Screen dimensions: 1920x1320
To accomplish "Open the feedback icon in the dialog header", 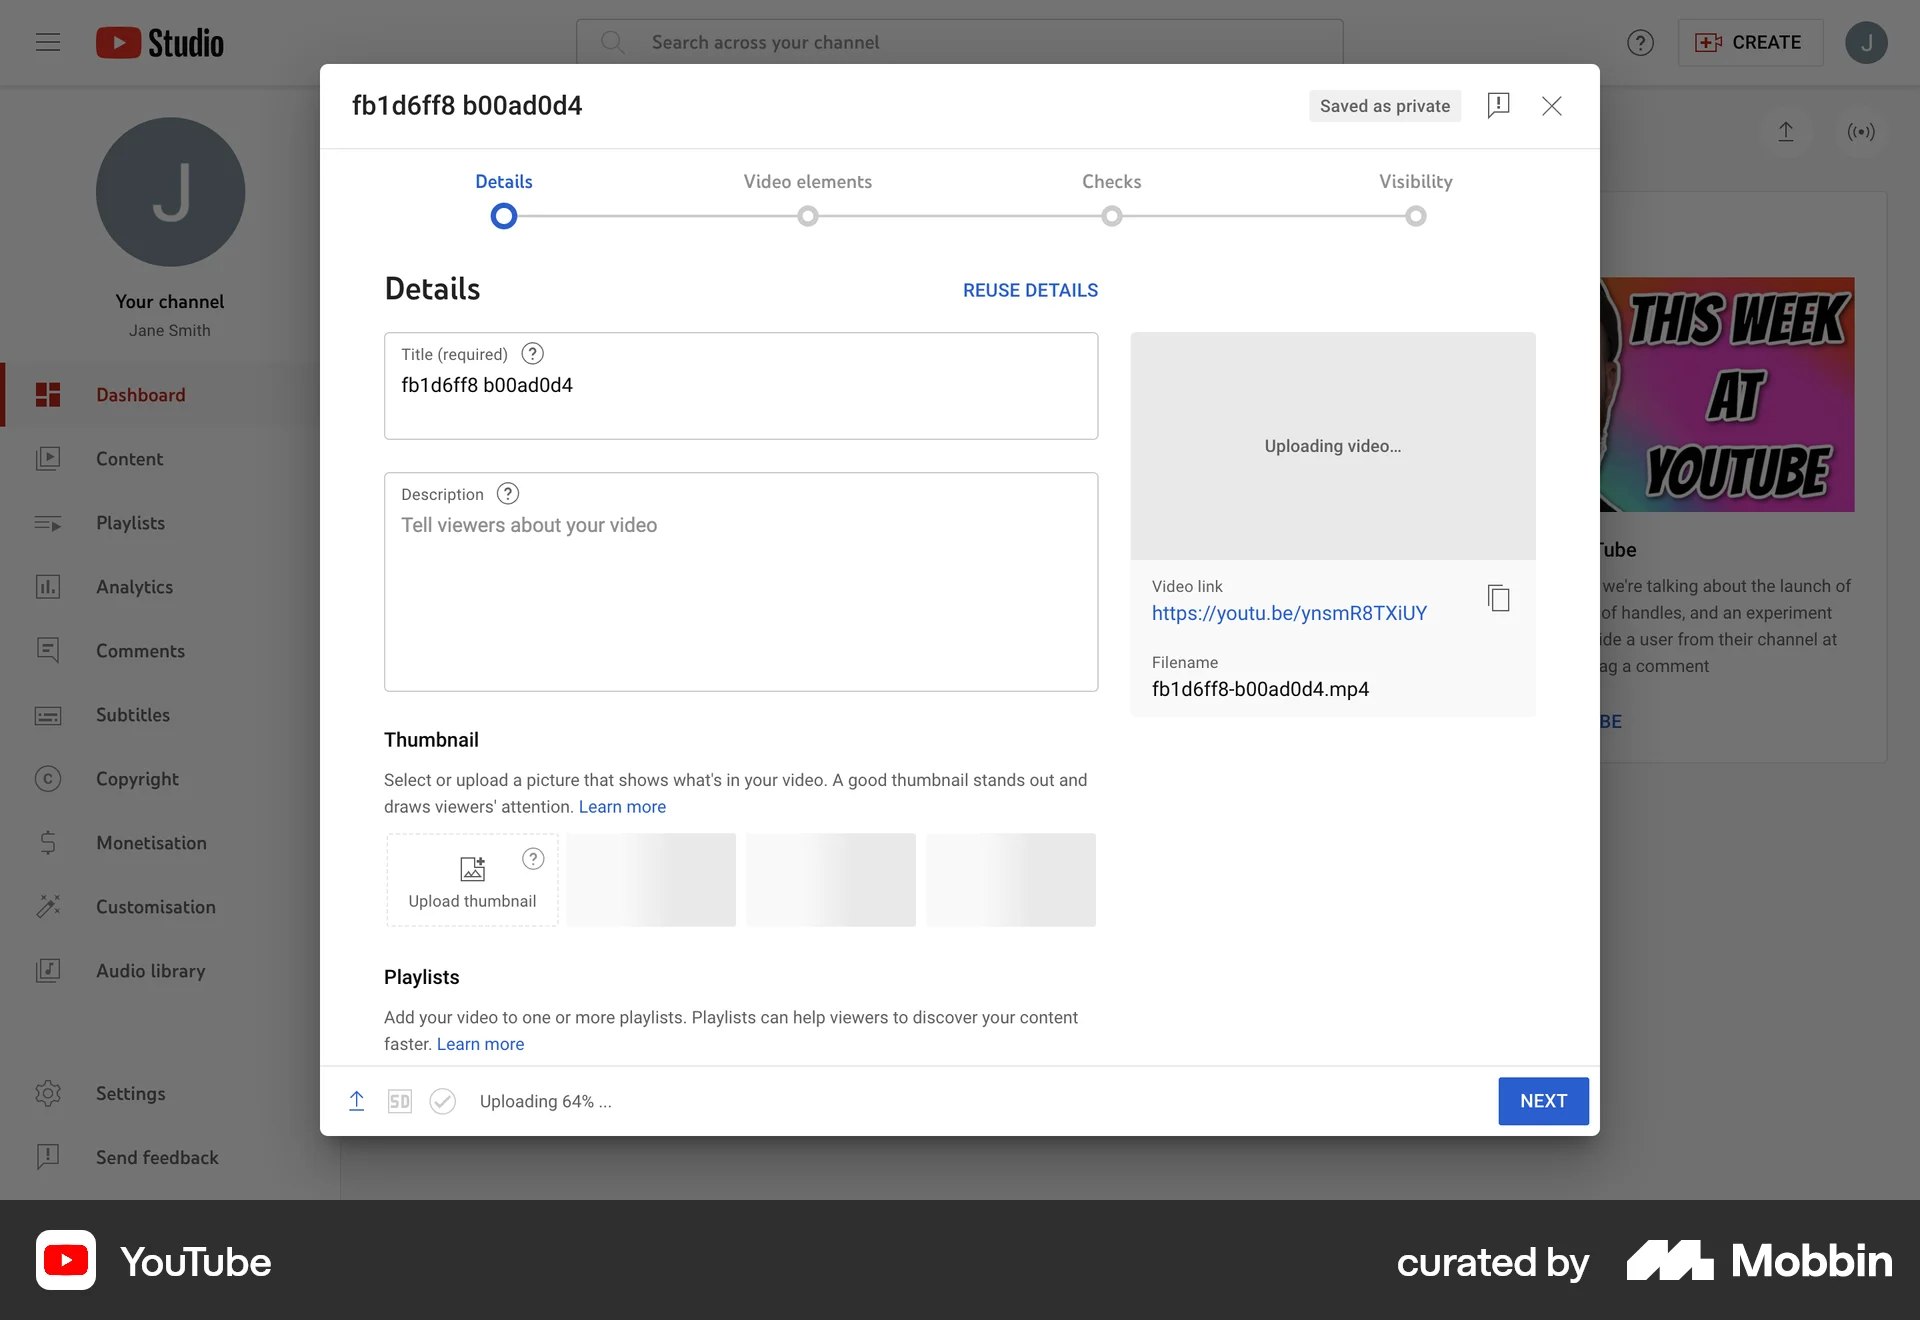I will (1498, 105).
